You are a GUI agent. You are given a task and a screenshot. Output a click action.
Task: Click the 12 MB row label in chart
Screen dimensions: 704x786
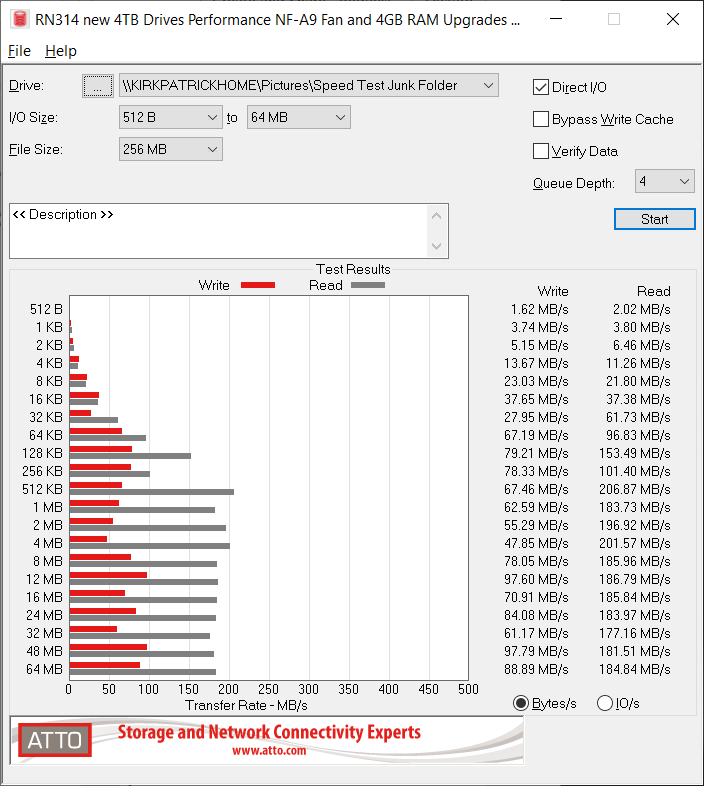(x=44, y=579)
